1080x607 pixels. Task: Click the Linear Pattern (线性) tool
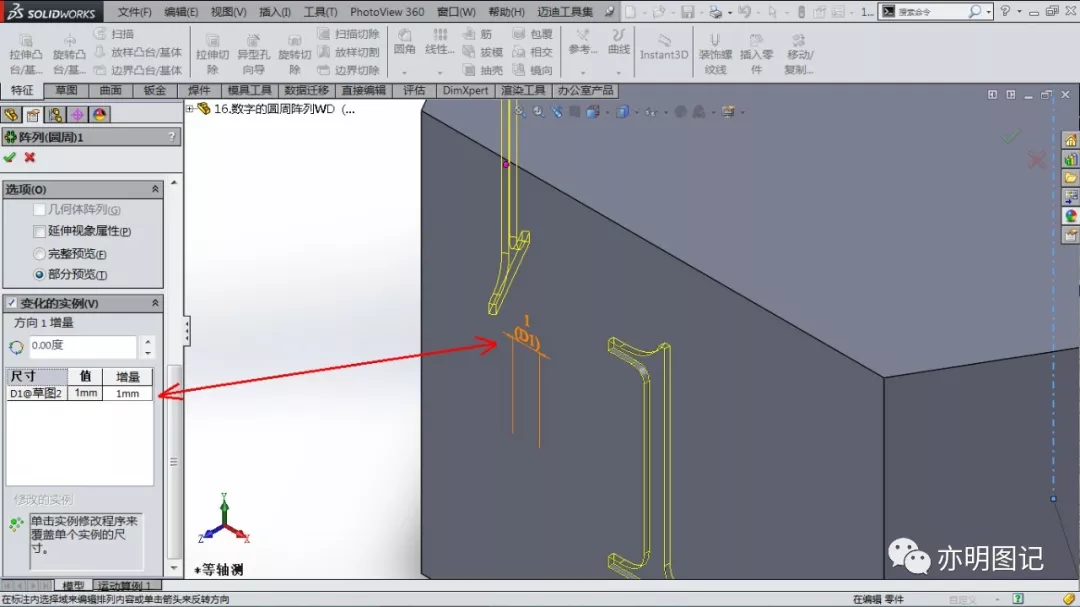(x=439, y=42)
